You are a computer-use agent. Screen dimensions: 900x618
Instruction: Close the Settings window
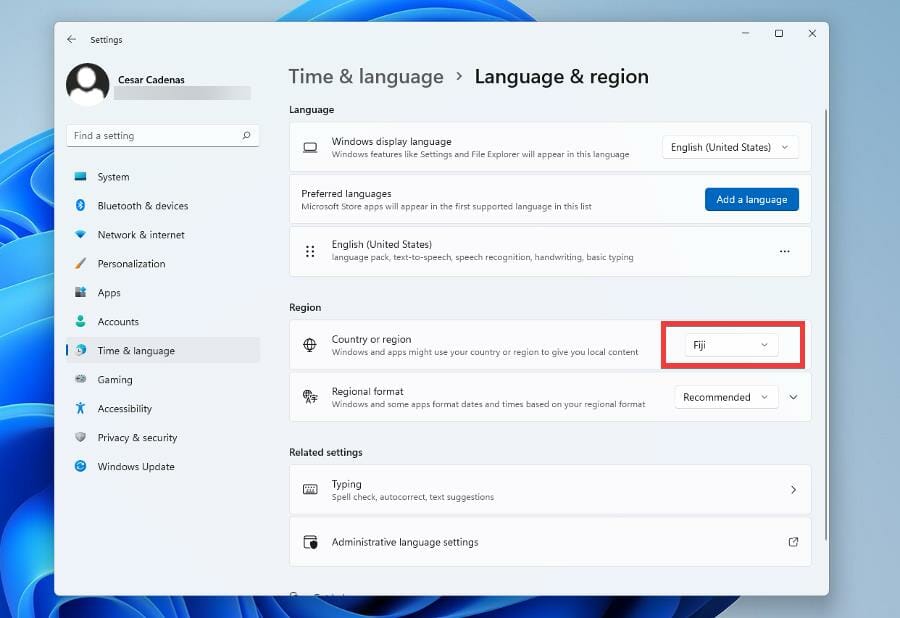812,33
